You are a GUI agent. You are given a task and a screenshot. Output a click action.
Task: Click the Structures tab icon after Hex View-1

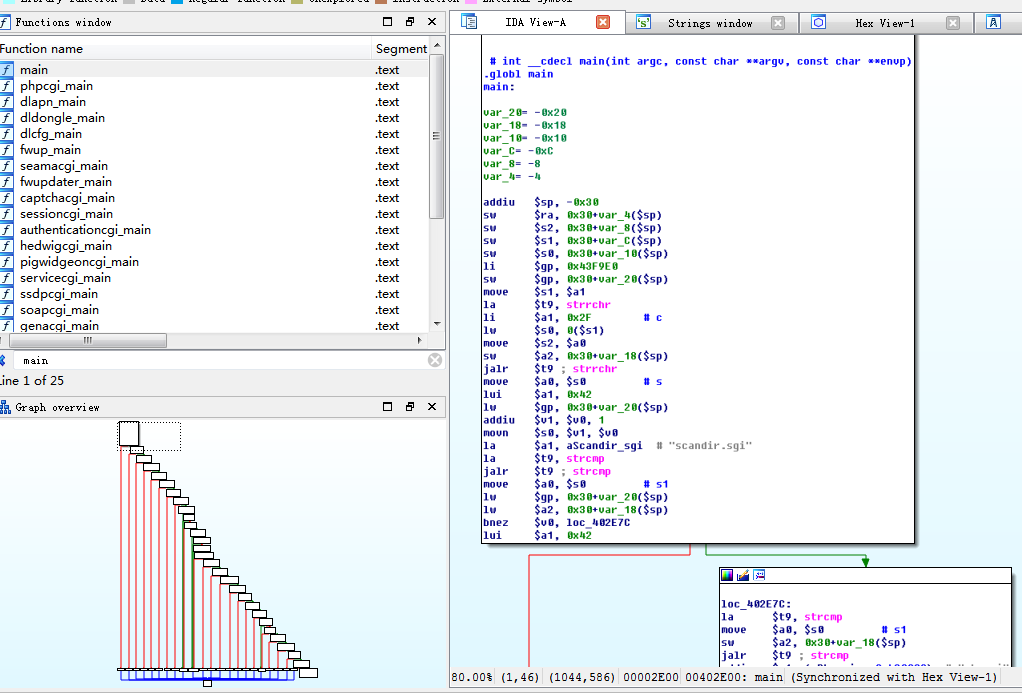(x=993, y=22)
